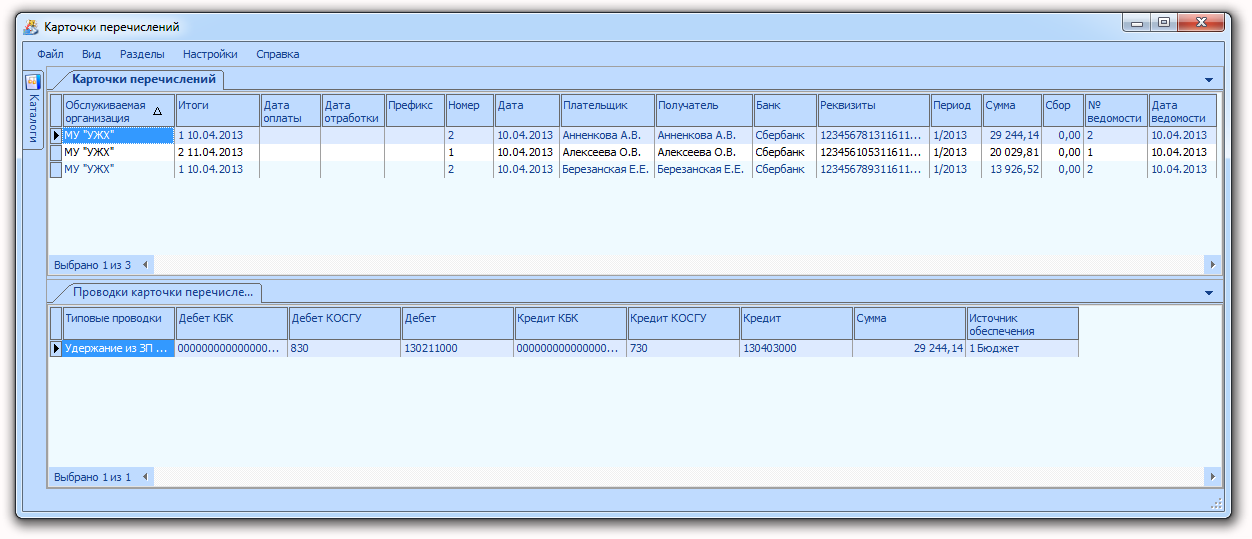Click the Выбрано 1 из 1 status text
This screenshot has width=1252, height=539.
92,478
